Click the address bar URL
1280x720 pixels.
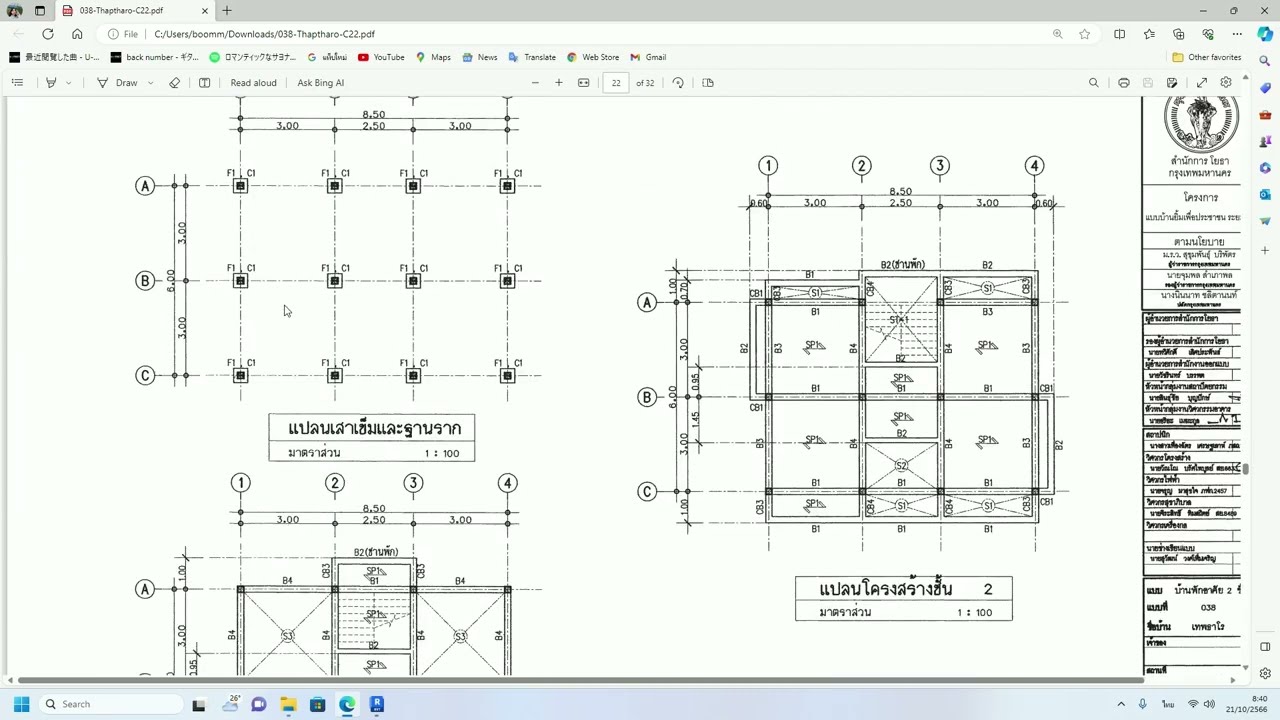point(264,34)
